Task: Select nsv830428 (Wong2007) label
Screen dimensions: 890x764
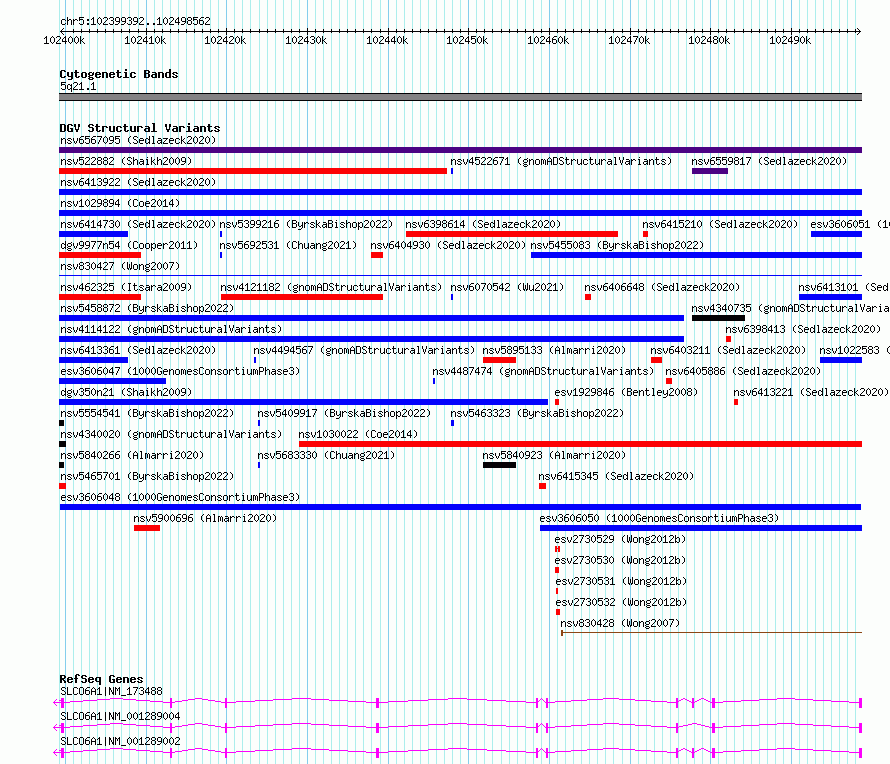Action: (x=620, y=623)
